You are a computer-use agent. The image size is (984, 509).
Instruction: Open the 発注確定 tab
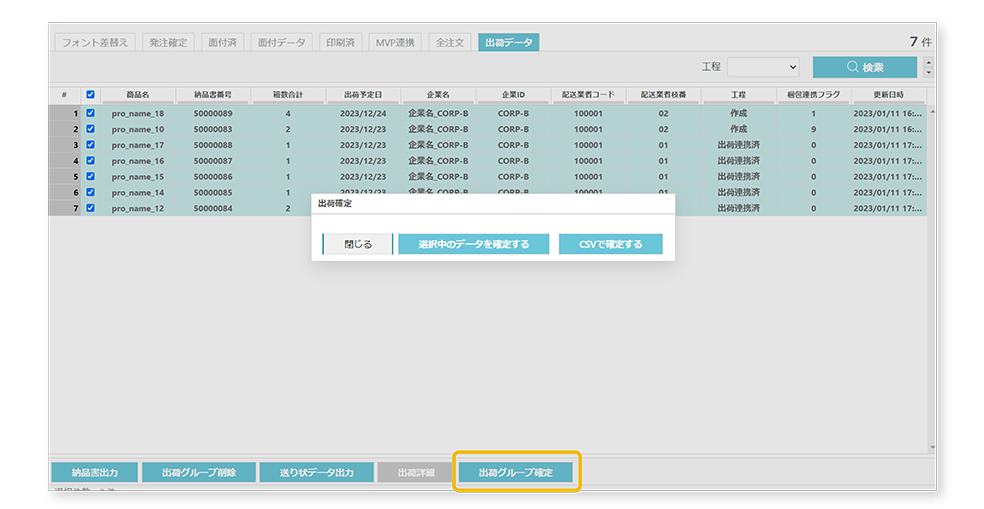click(167, 43)
